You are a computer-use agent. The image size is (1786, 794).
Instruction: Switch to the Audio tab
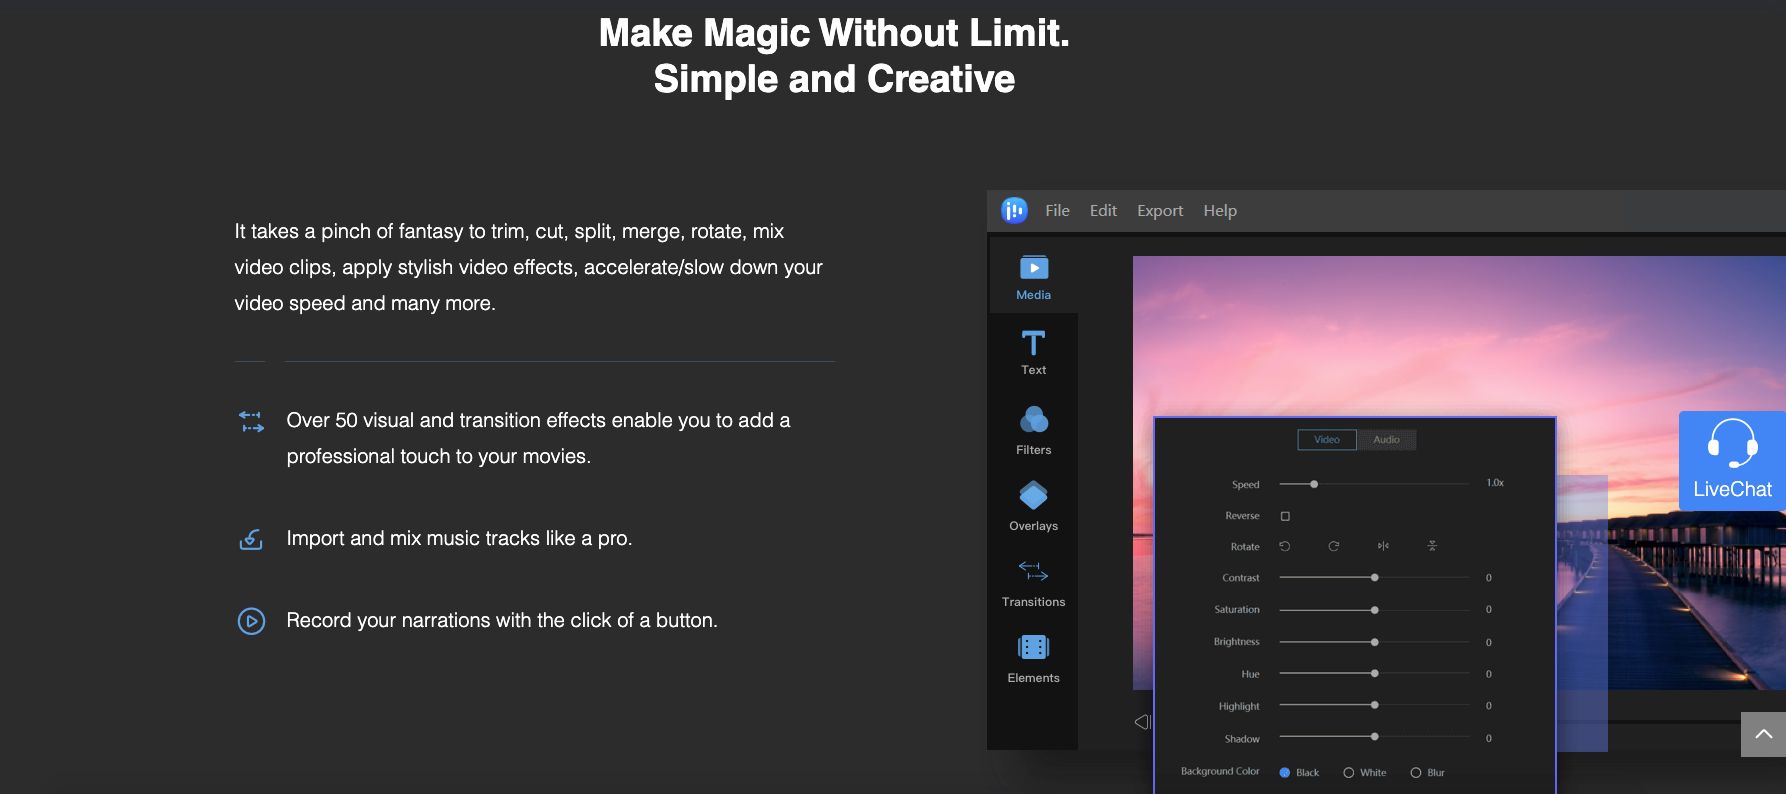point(1386,440)
